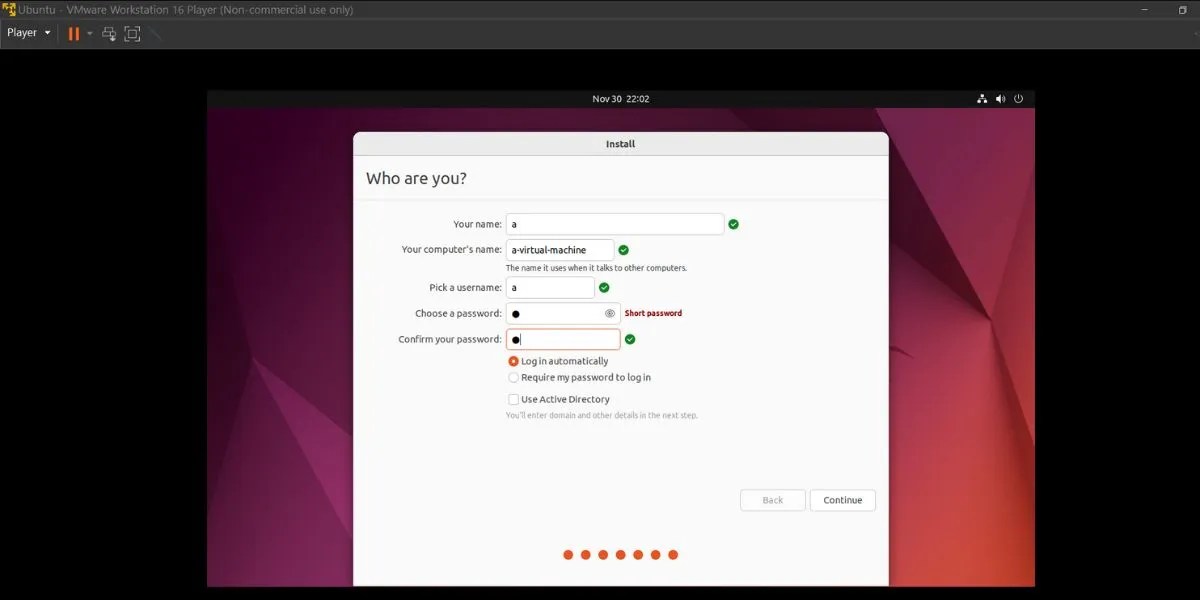Click the power icon in the top bar
Screen dimensions: 1200x600
click(x=1018, y=98)
